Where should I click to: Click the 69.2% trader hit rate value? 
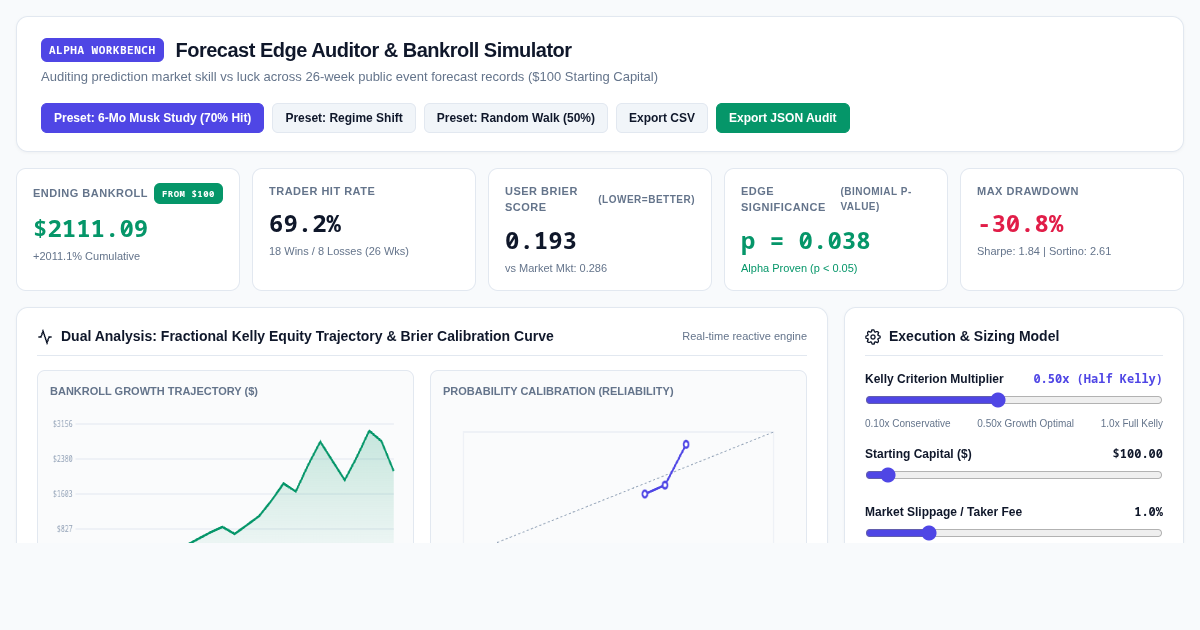pos(305,224)
